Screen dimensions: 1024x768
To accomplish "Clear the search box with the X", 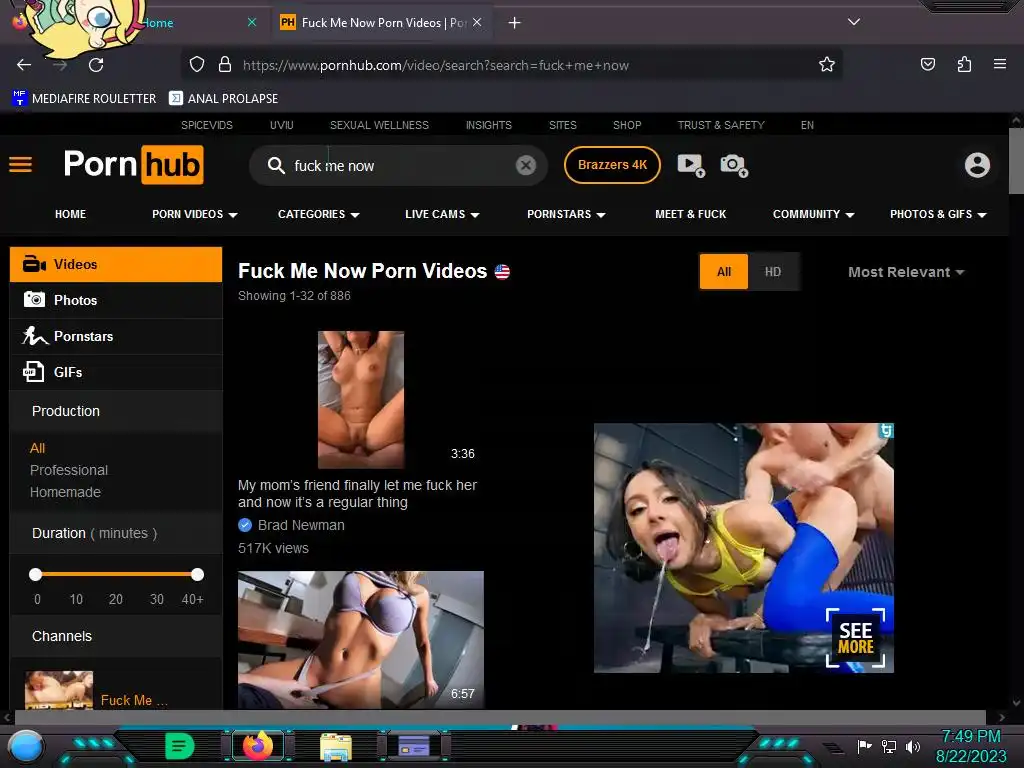I will click(x=526, y=165).
